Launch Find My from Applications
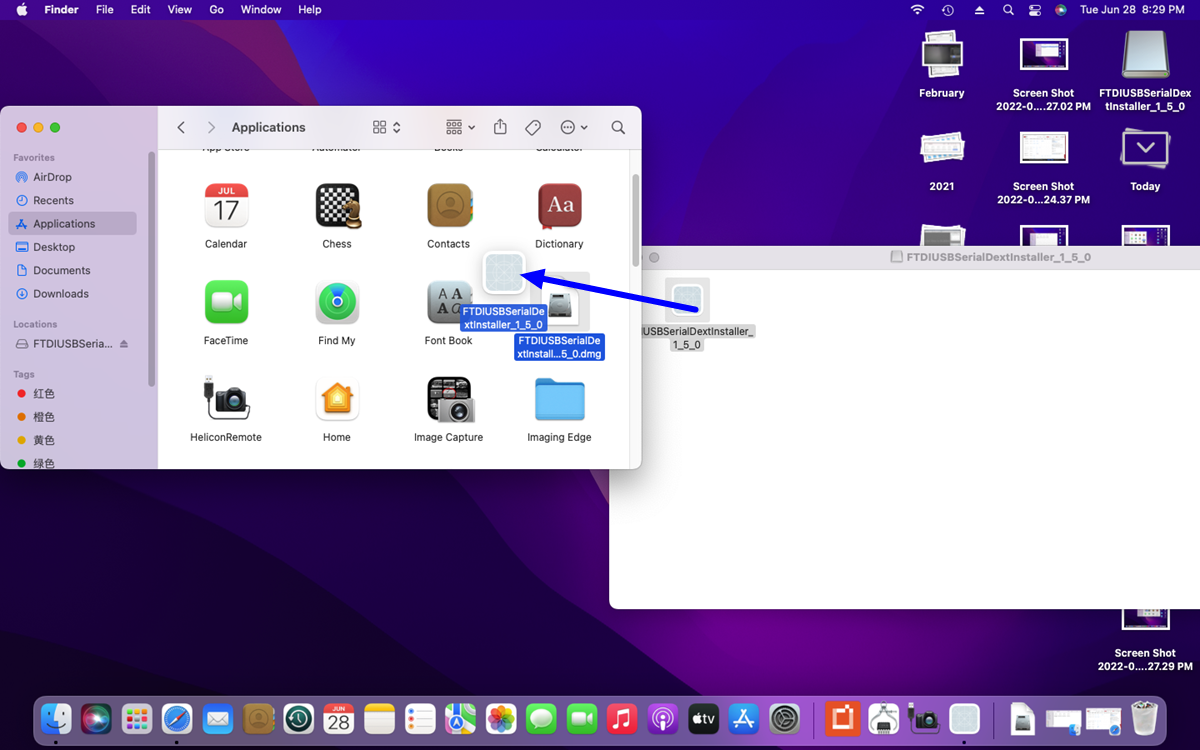Screen dimensions: 1200x750 tap(337, 303)
